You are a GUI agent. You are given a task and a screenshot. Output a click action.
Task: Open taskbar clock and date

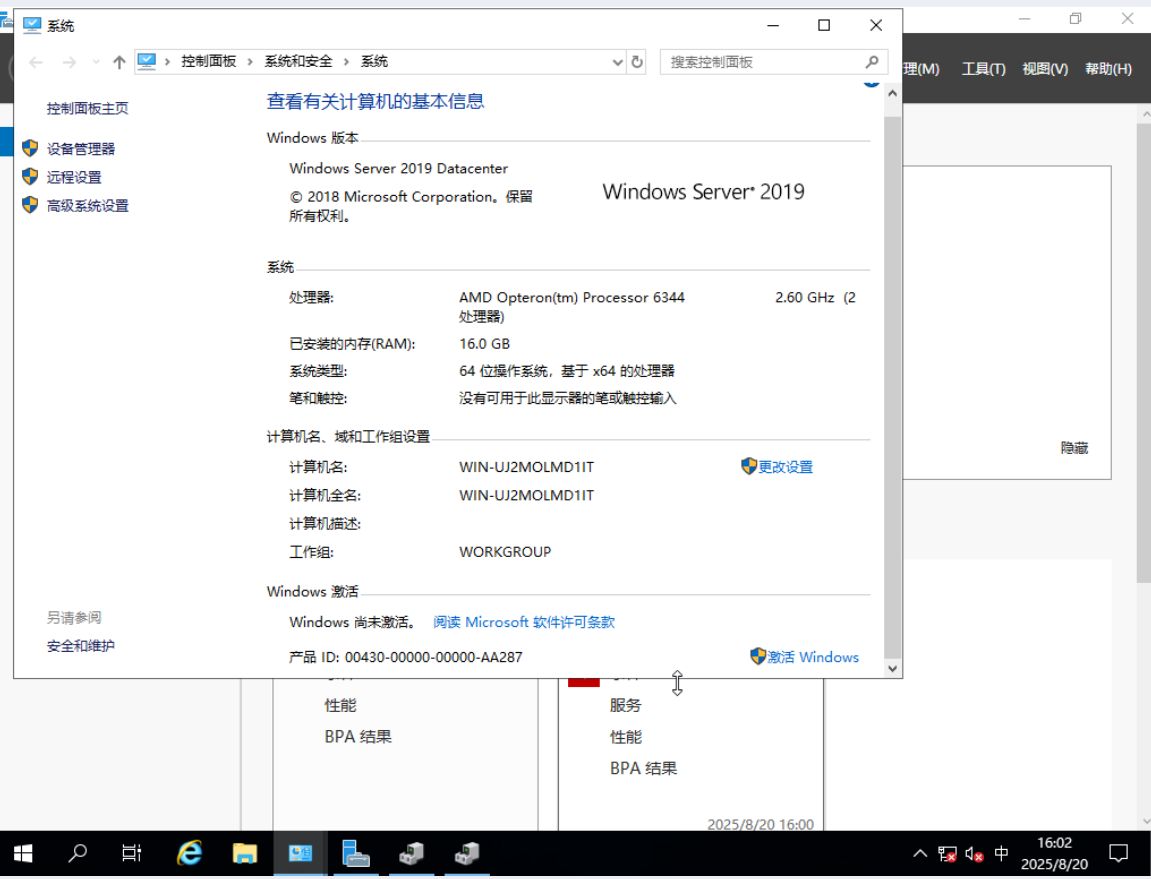(1054, 853)
